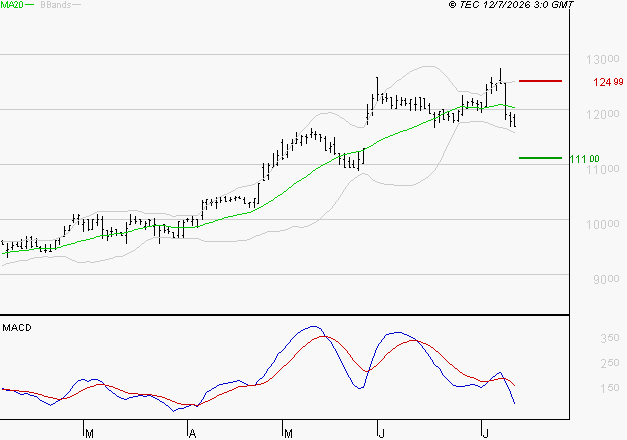Image resolution: width=627 pixels, height=440 pixels.
Task: Click the 12000 price axis label
Action: click(x=603, y=115)
